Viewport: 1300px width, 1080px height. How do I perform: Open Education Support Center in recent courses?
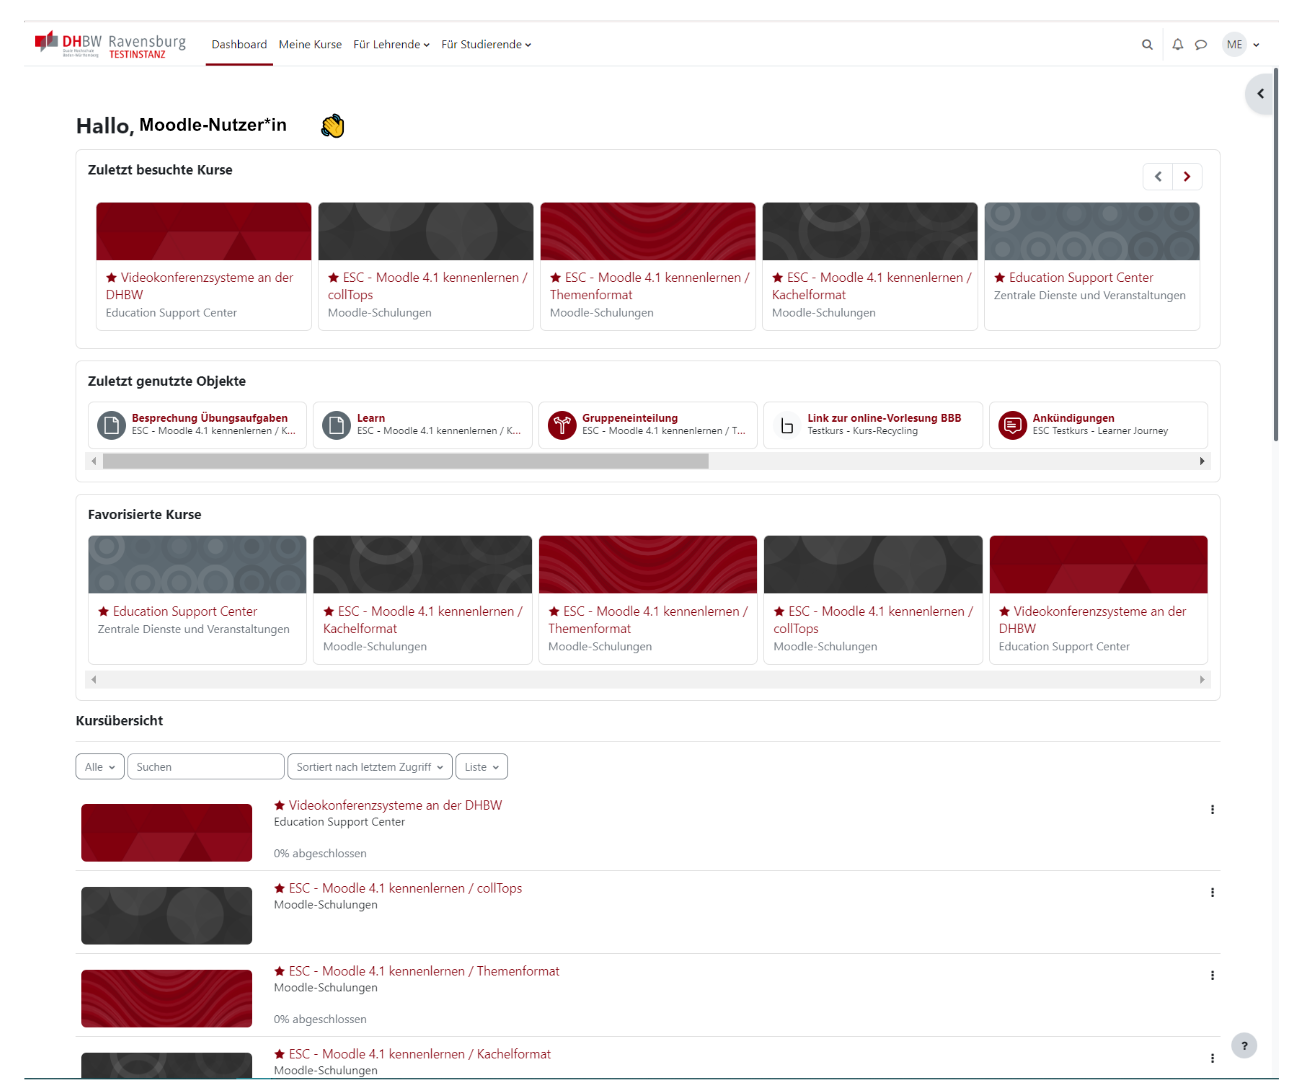[x=1081, y=278]
